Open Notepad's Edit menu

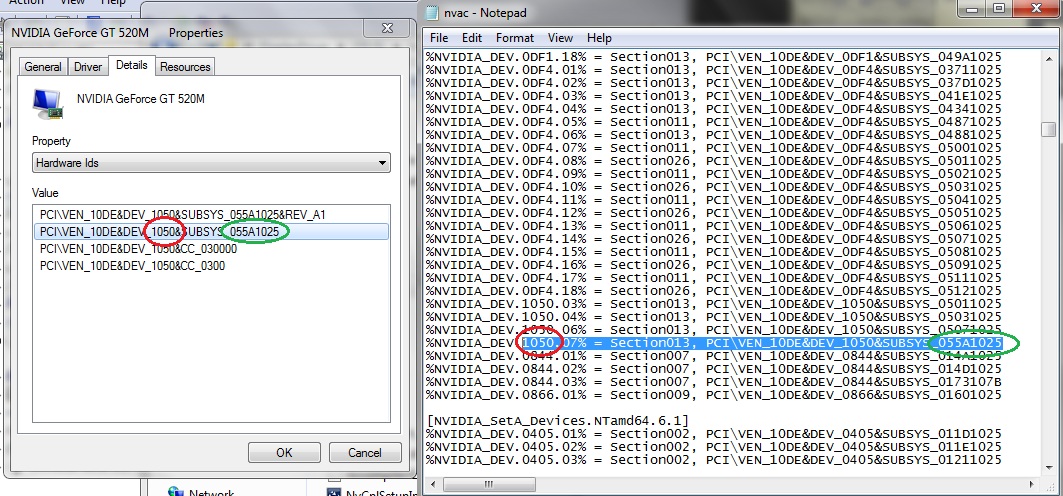[x=472, y=38]
